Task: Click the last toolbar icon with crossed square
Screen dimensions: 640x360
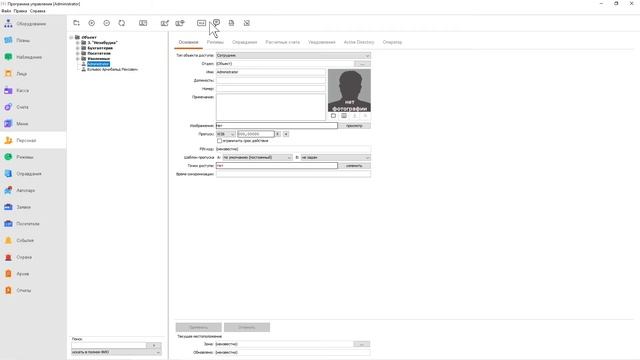Action: pos(247,23)
